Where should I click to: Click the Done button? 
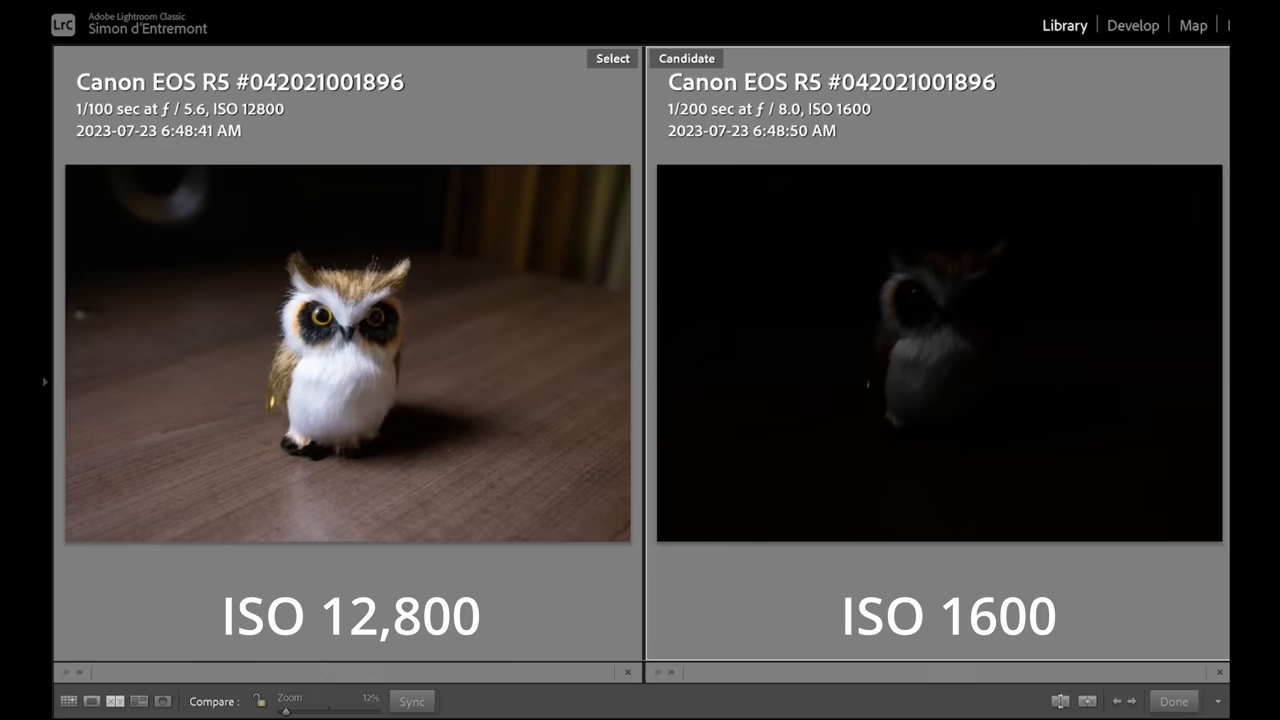(1173, 701)
